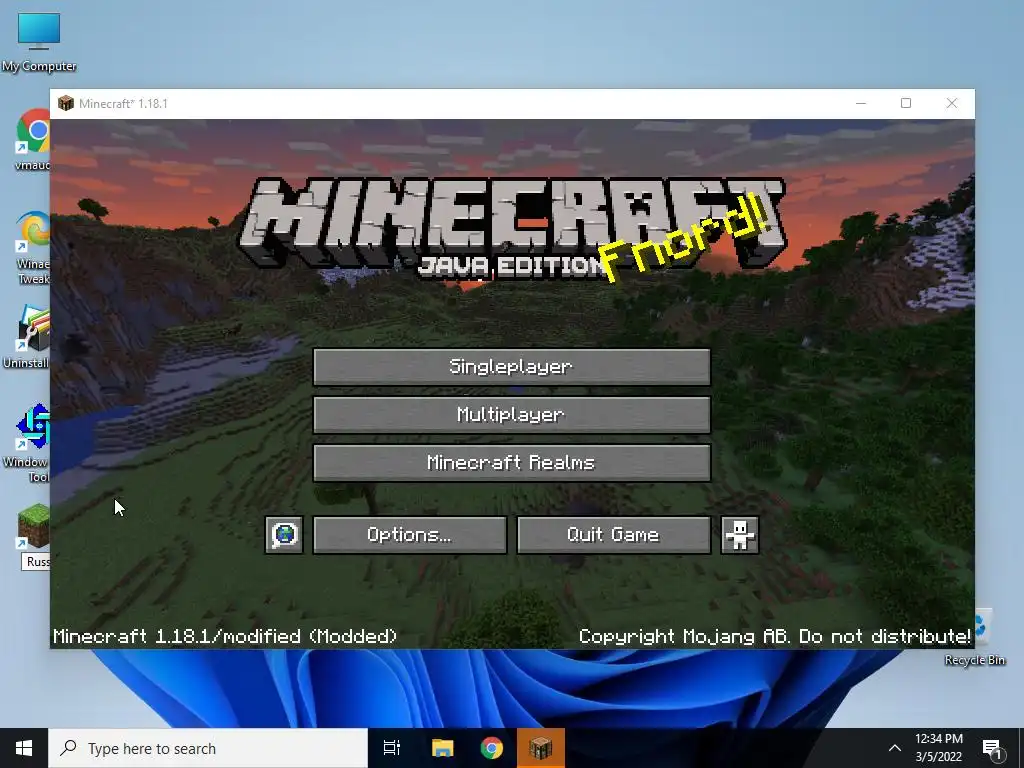Click the Minecraft 1.18.1/modified version text
Viewport: 1024px width, 768px height.
tap(225, 636)
